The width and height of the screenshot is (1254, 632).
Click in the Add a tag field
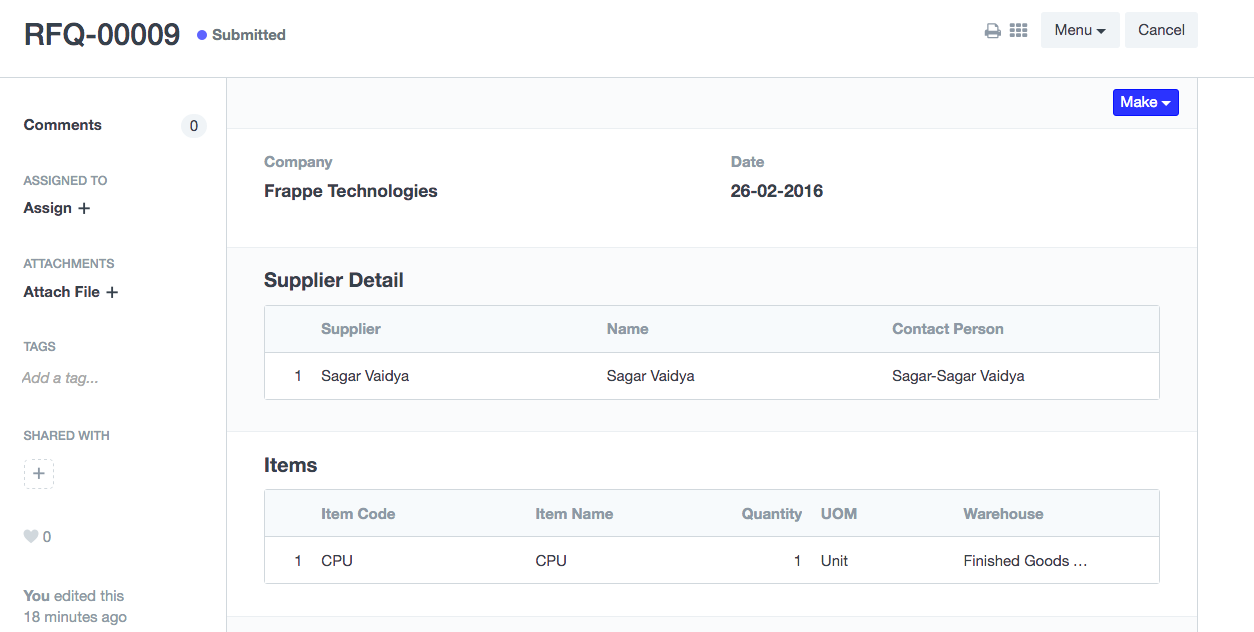click(60, 378)
